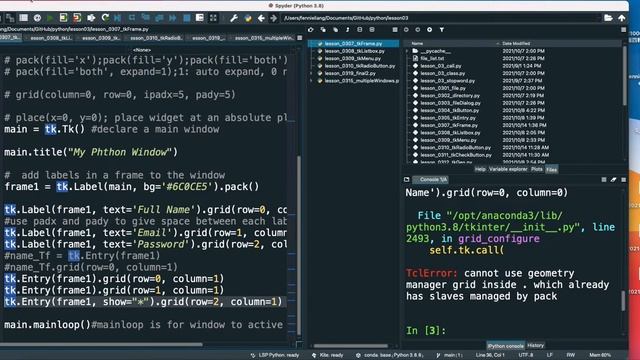This screenshot has height=360, width=640.
Task: Switch to the Files pane tab
Action: click(x=551, y=170)
